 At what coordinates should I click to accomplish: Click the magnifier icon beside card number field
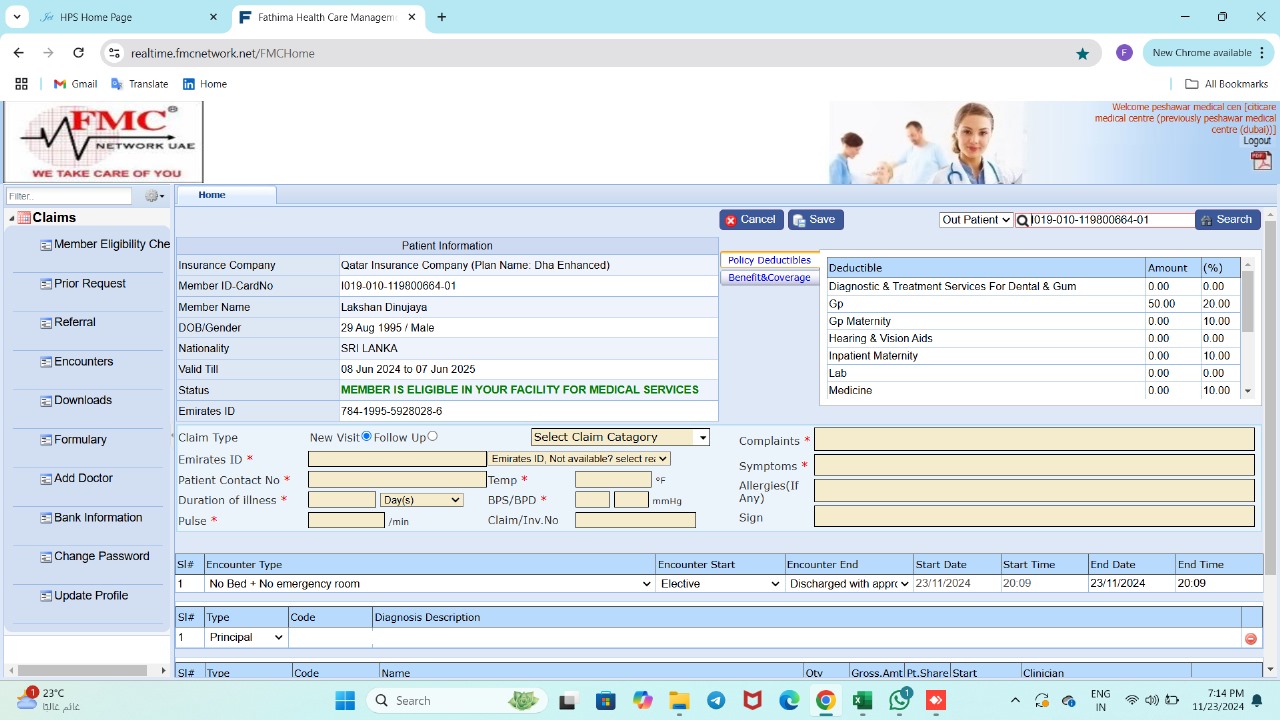1023,221
